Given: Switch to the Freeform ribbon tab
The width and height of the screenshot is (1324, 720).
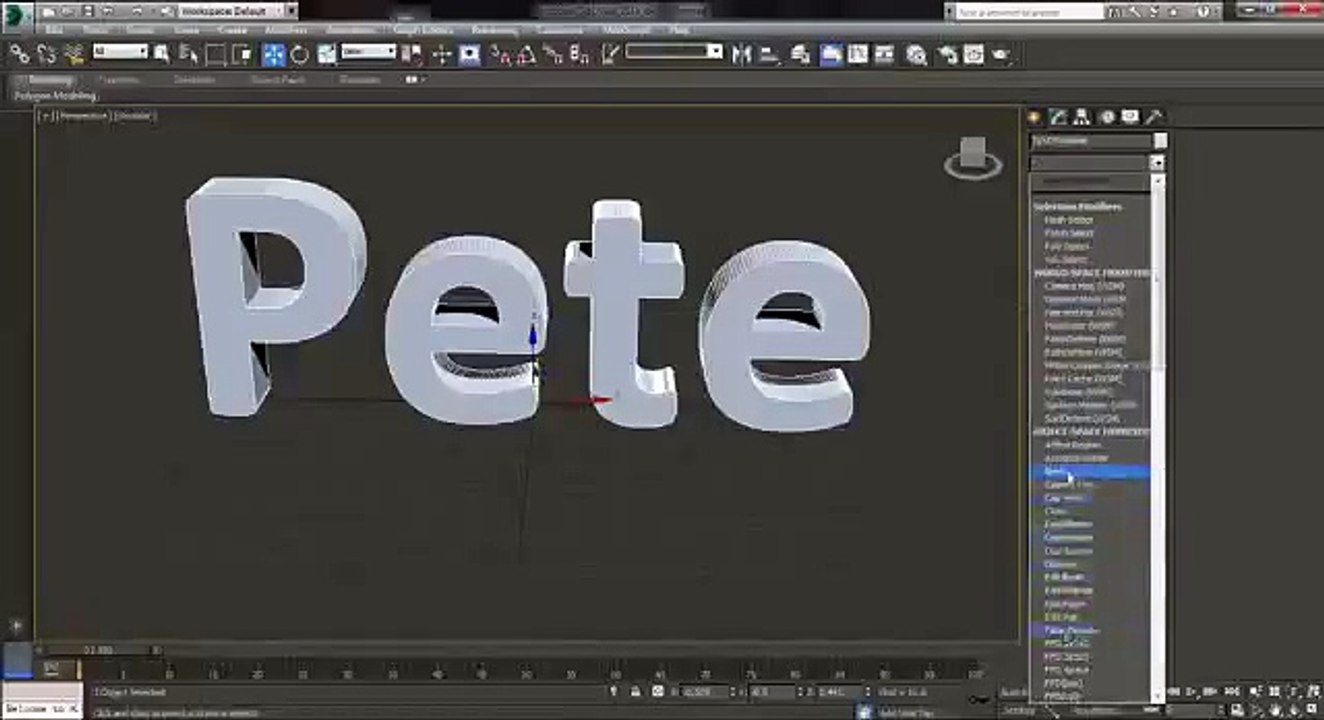Looking at the screenshot, I should click(x=118, y=79).
